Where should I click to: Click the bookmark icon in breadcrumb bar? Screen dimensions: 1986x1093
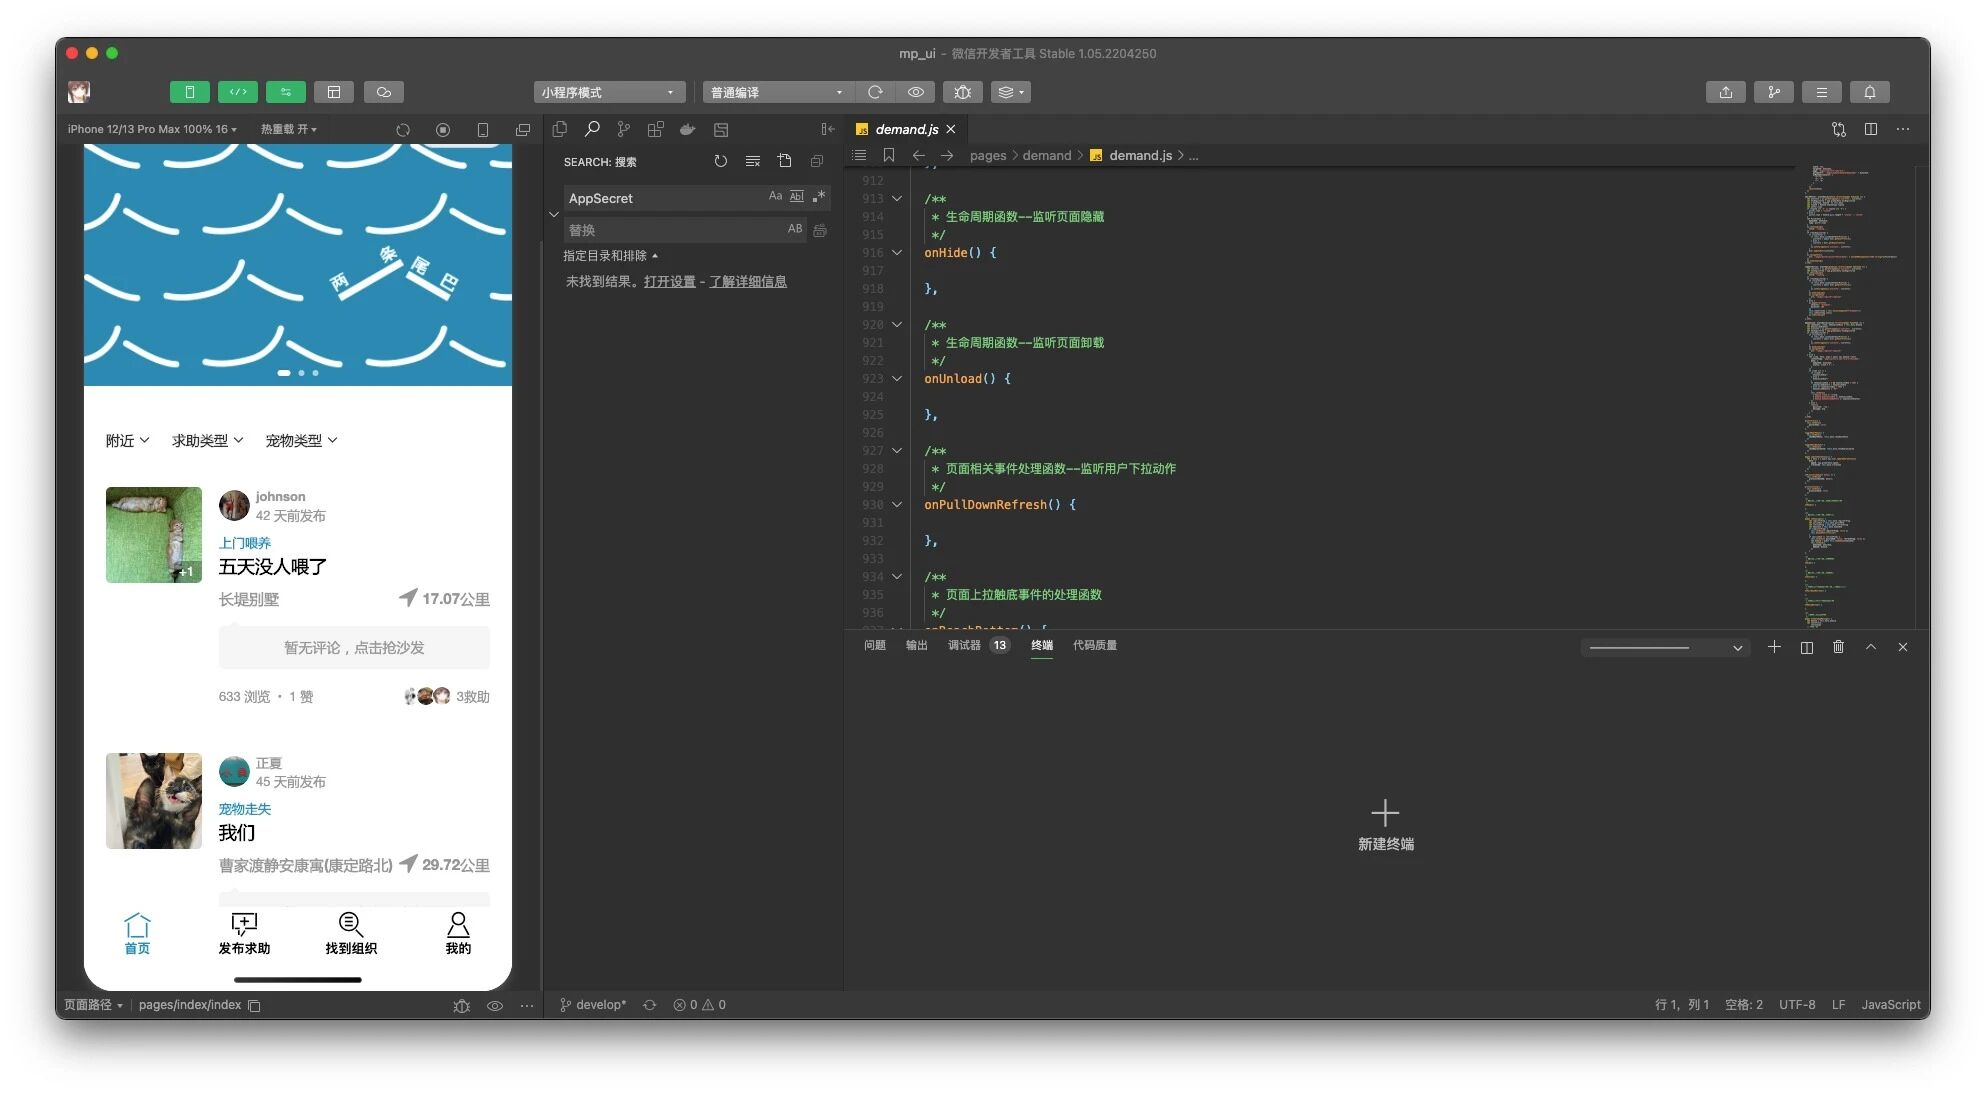pos(888,155)
